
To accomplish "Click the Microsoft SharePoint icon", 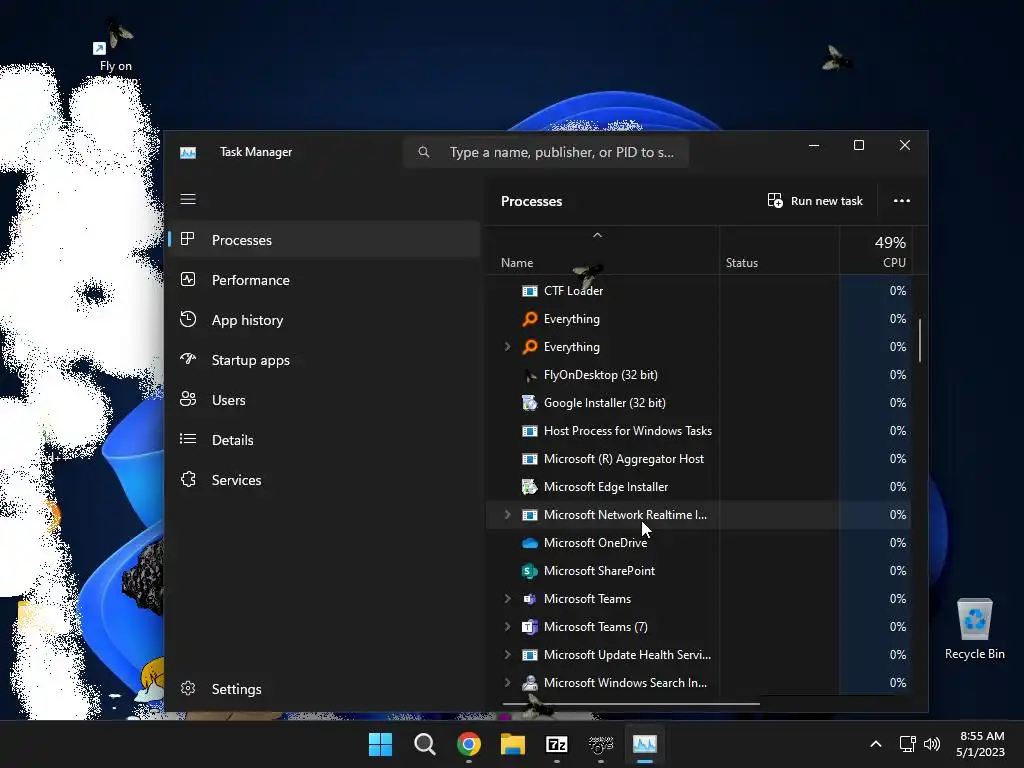I will tap(530, 571).
